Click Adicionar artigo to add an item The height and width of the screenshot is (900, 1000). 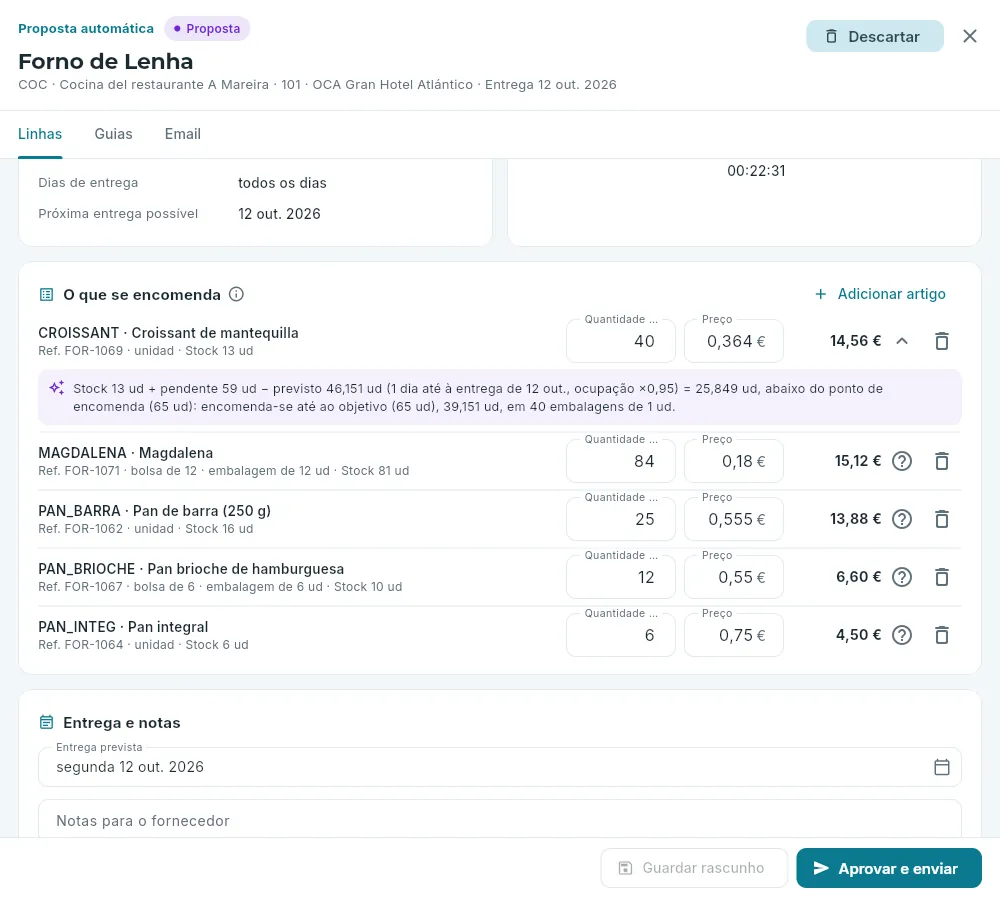tap(880, 294)
